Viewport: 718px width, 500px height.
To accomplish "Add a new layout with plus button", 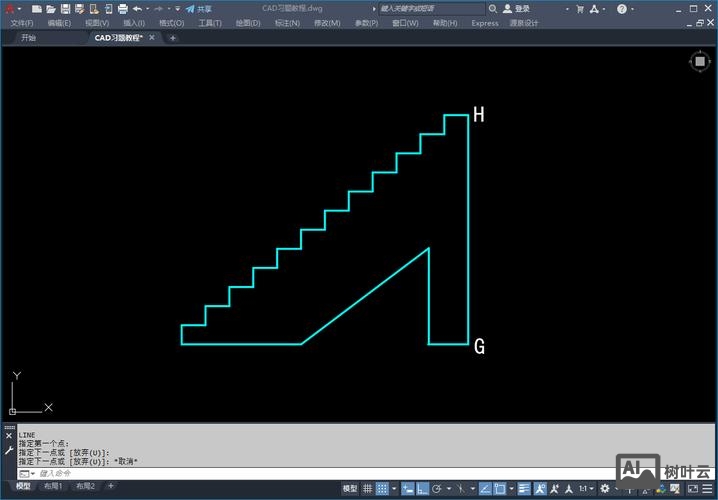I will tap(111, 487).
